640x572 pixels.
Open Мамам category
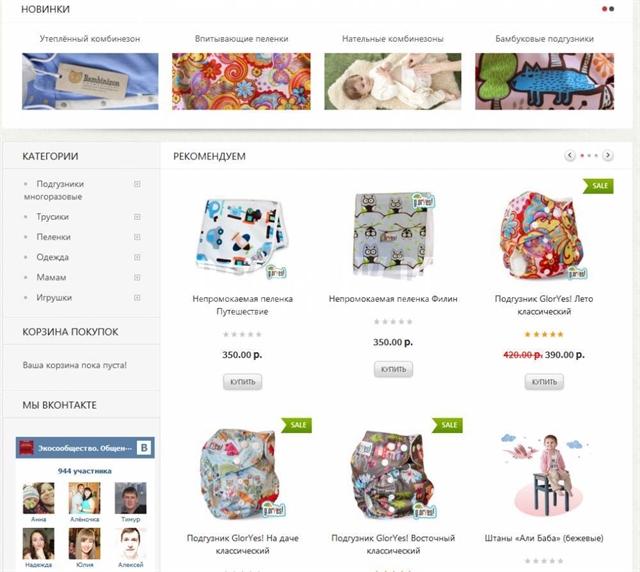tap(51, 277)
